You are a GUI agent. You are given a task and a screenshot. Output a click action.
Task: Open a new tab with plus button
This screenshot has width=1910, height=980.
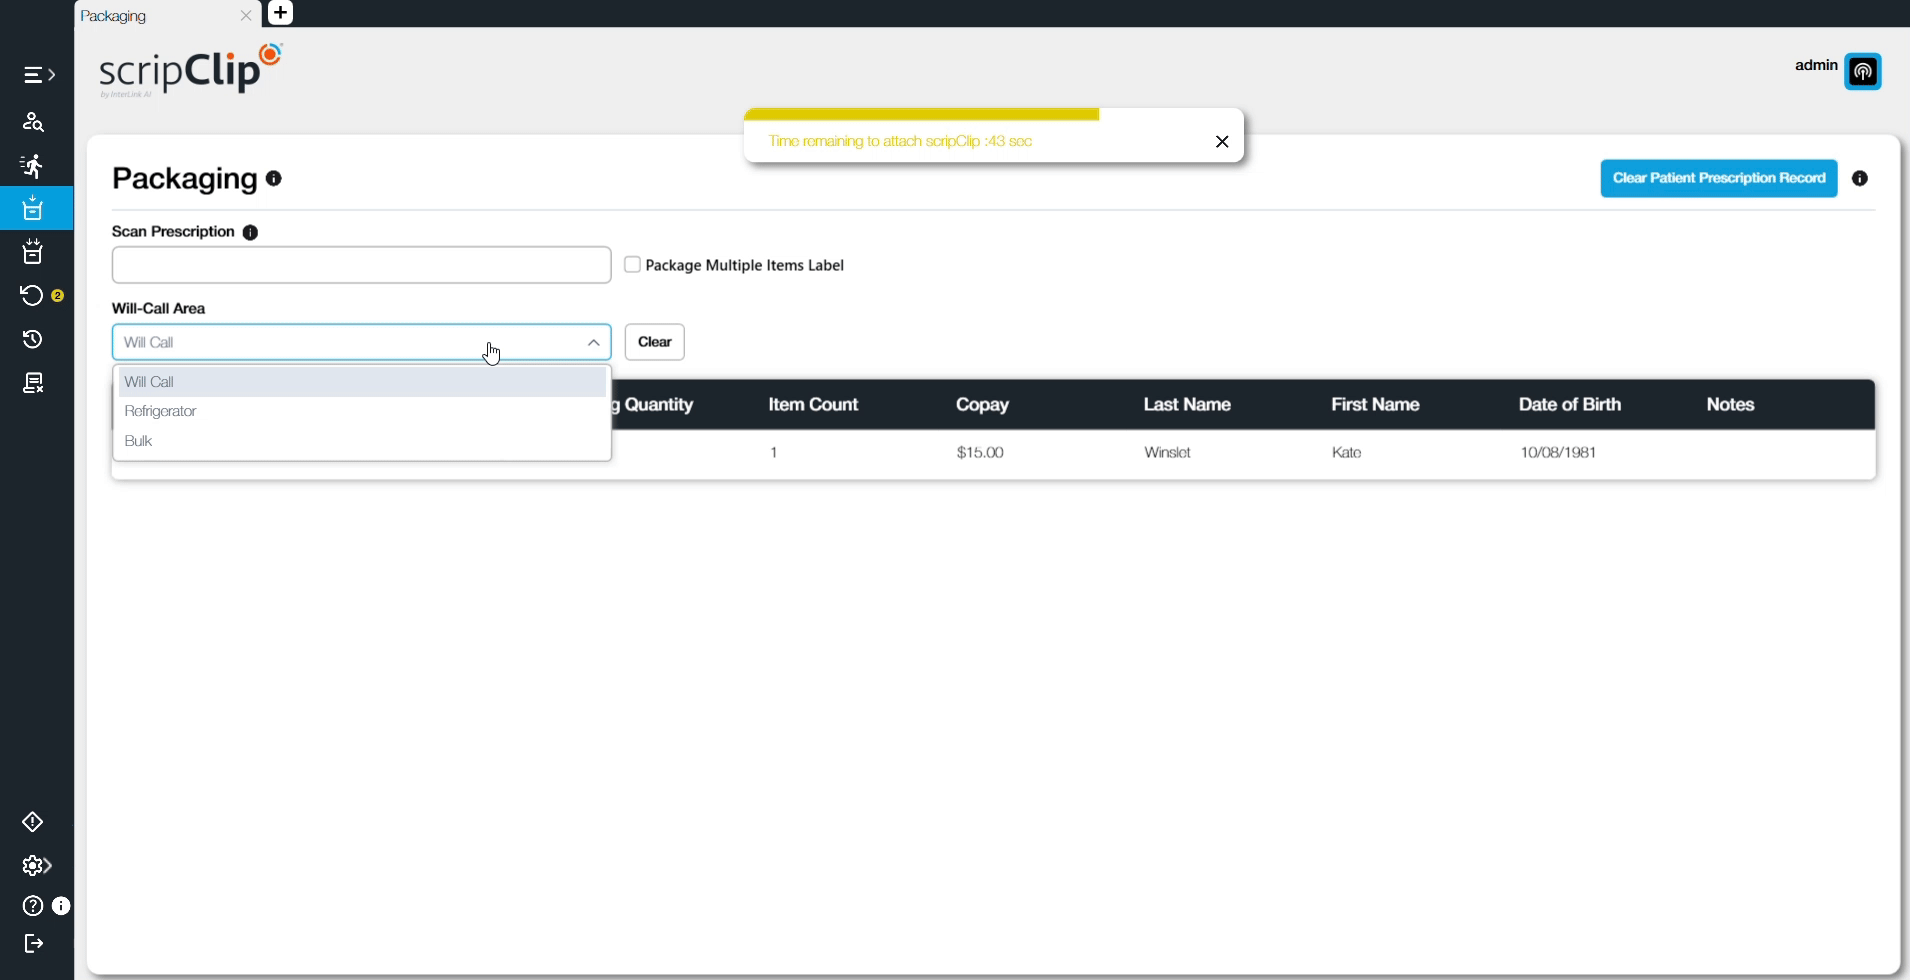tap(281, 13)
